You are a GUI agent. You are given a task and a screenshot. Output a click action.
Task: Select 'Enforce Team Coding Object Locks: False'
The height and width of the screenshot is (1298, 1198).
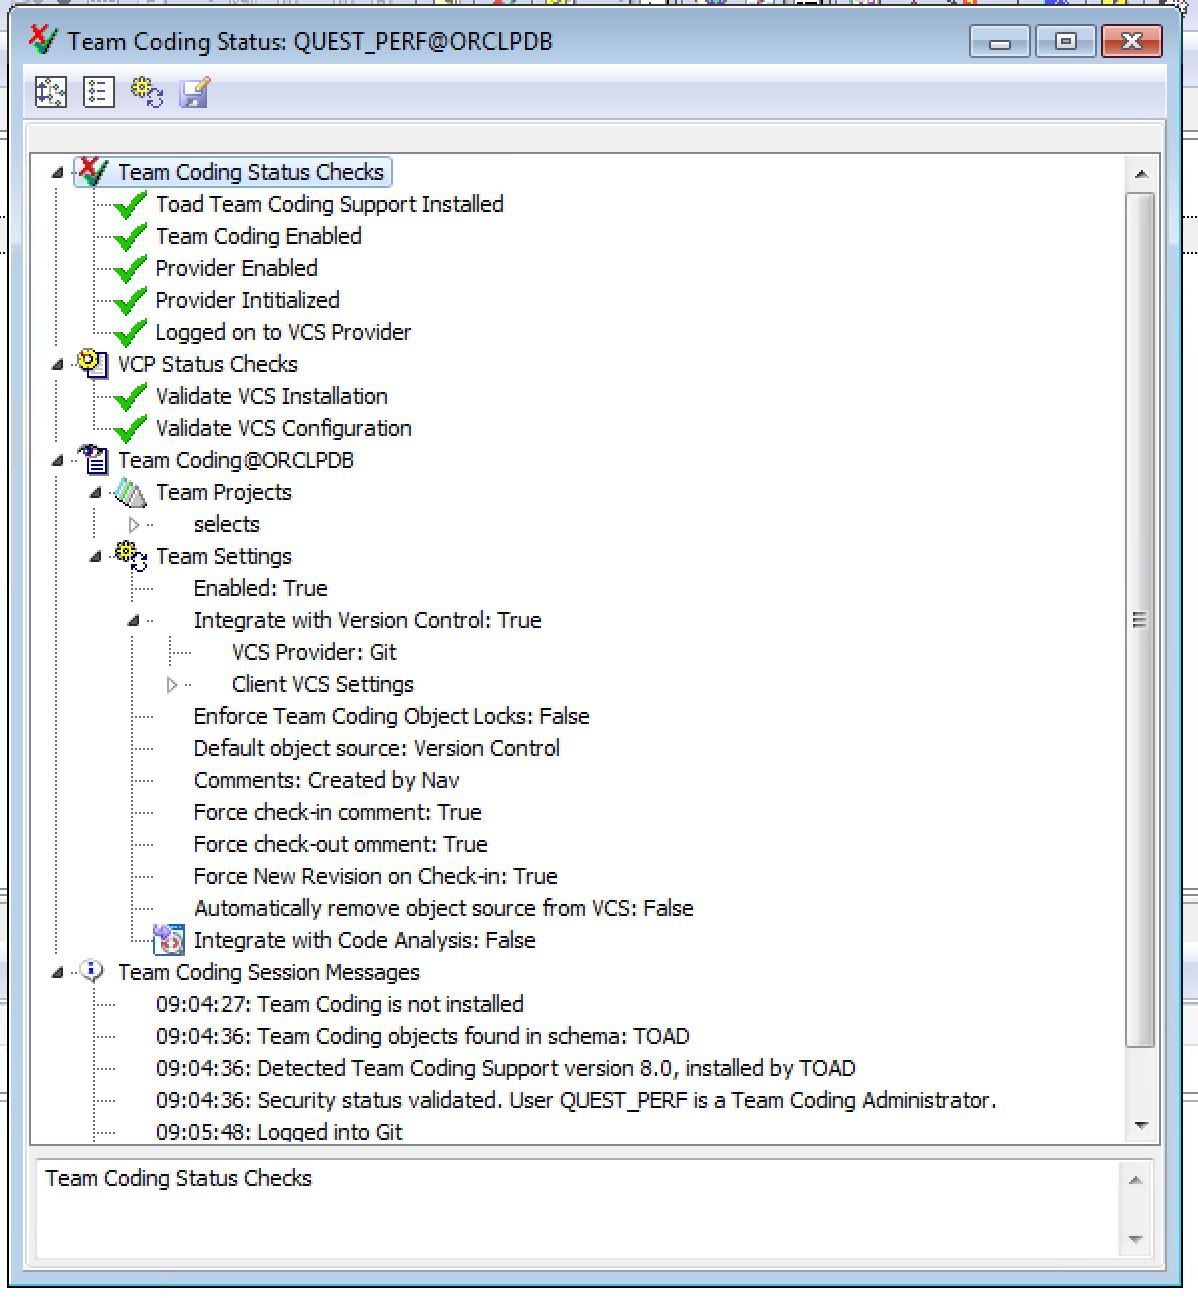tap(391, 716)
